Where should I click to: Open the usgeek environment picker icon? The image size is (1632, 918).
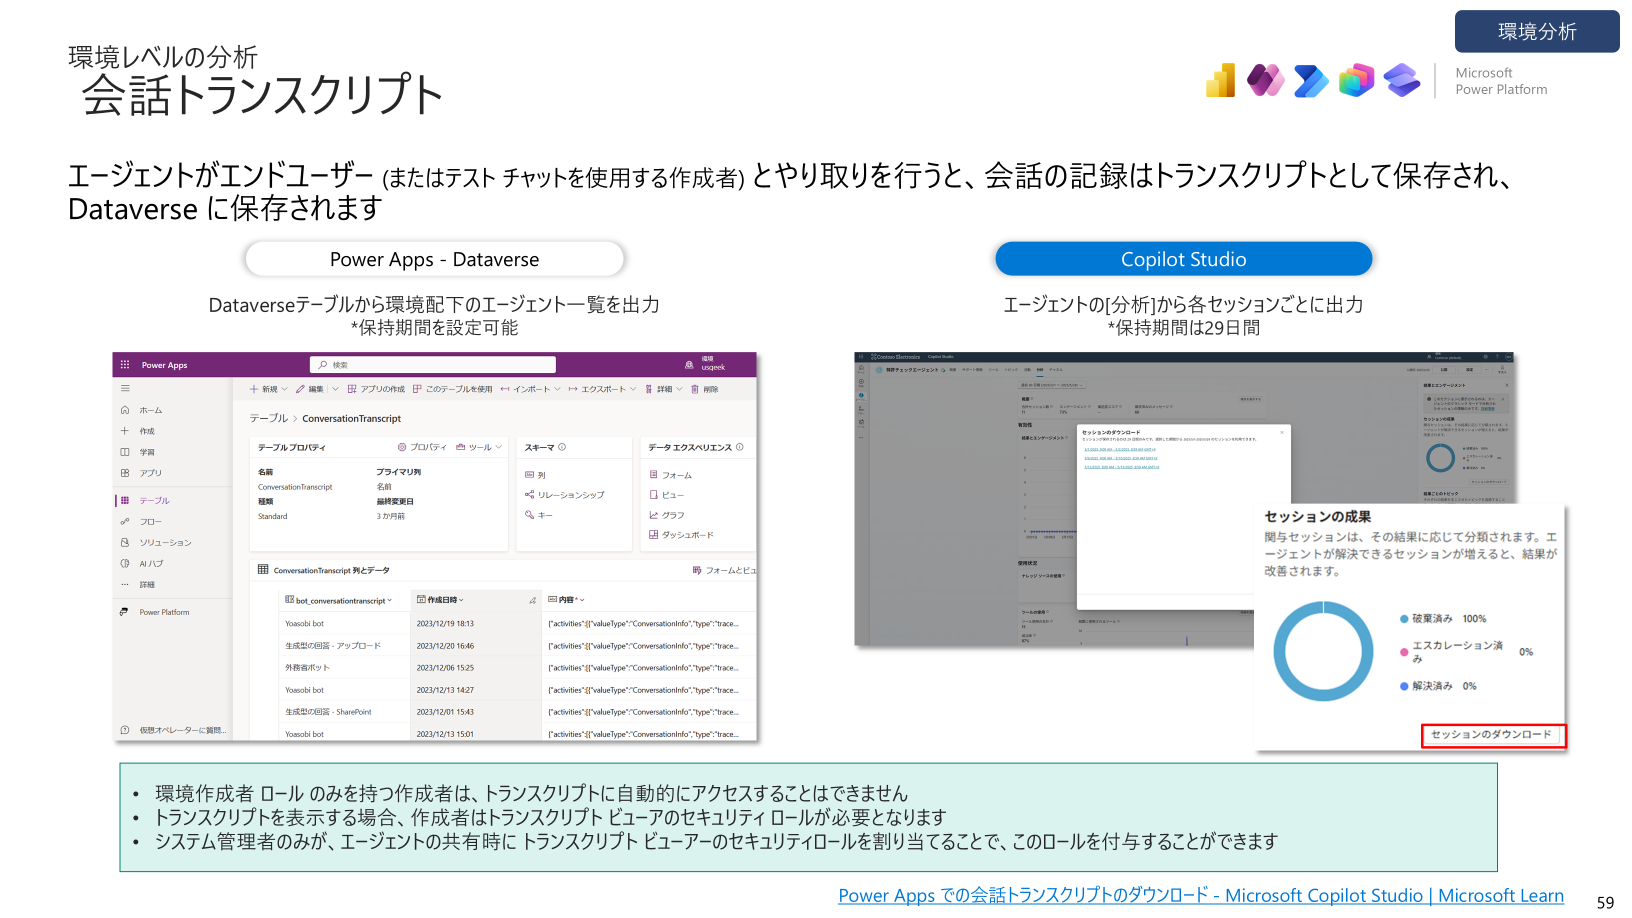[x=689, y=365]
